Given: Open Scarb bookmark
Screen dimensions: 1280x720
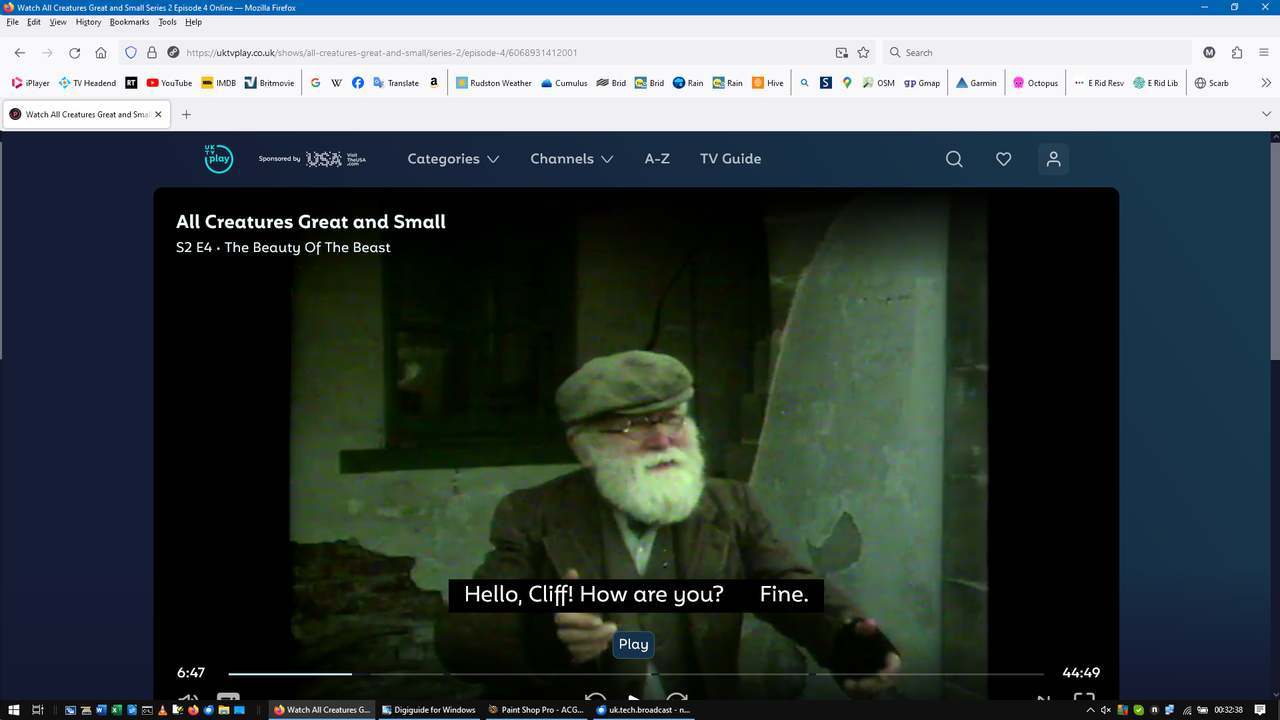Looking at the screenshot, I should pyautogui.click(x=1212, y=83).
